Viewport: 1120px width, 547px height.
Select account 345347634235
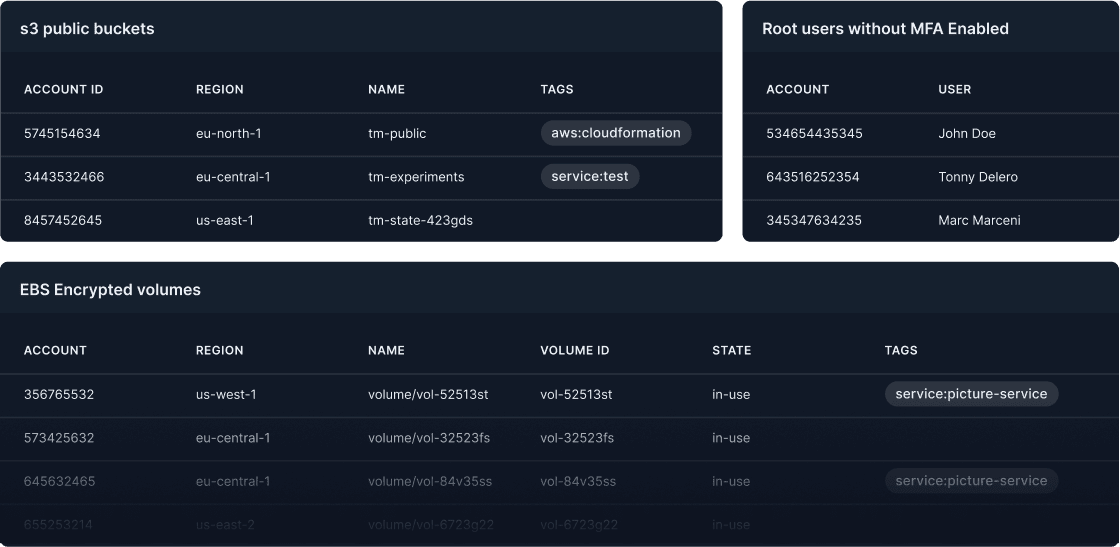coord(814,221)
